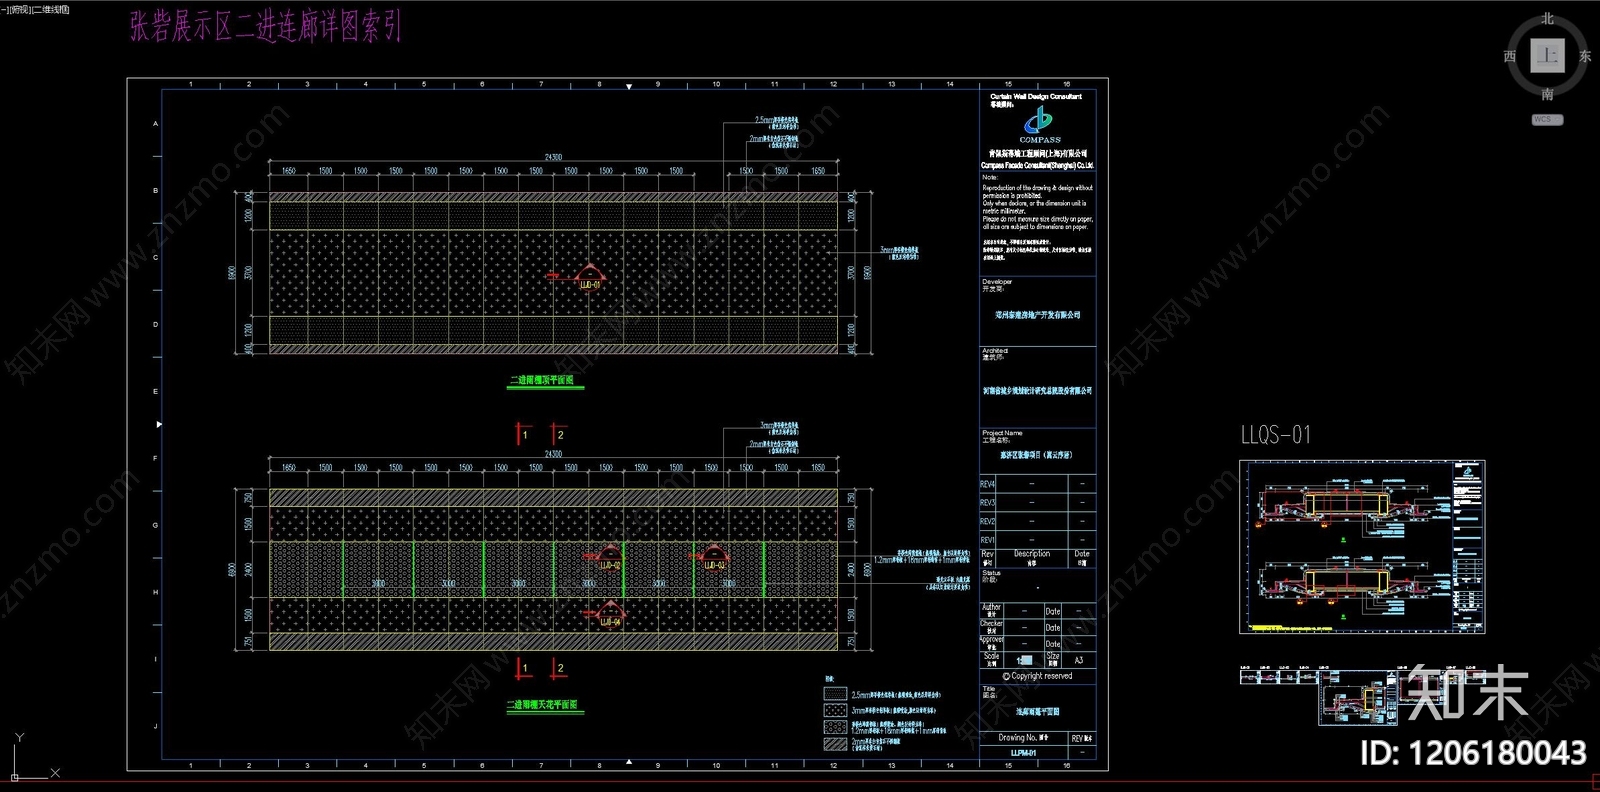Open the [-] viewport controls menu
The height and width of the screenshot is (792, 1600).
click(4, 9)
